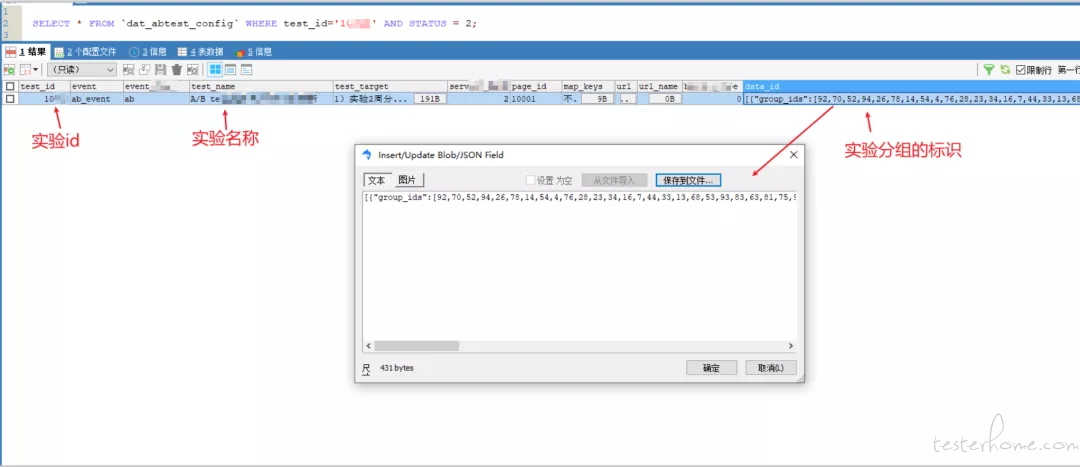Select the 文本 tab in Blob dialog
The width and height of the screenshot is (1080, 467).
(x=377, y=180)
